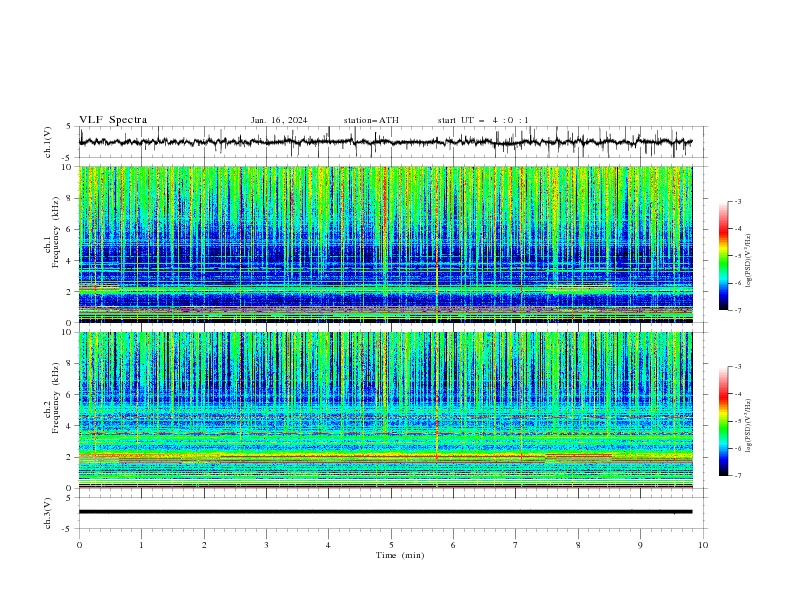This screenshot has height=612, width=792.
Task: Select the date 'Jan. 16, 2024'
Action: [x=279, y=120]
